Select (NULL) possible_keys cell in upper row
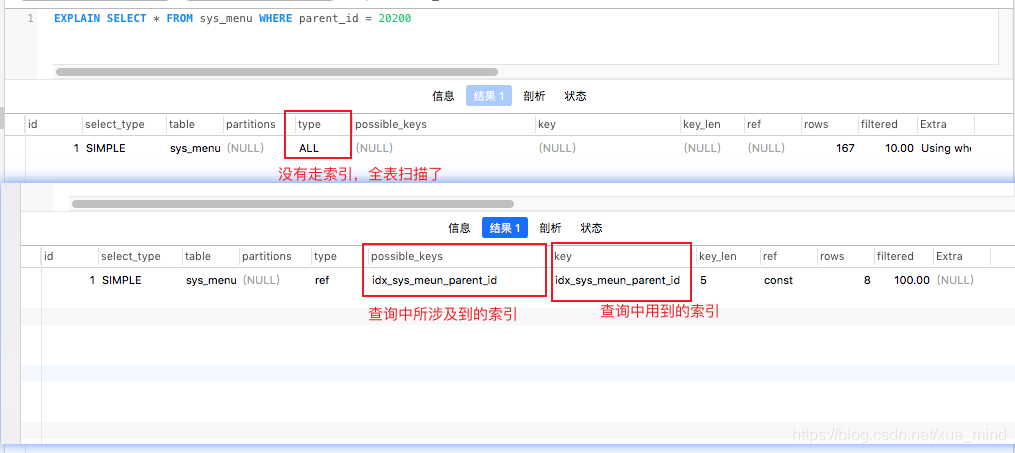Image resolution: width=1015 pixels, height=453 pixels. click(375, 148)
